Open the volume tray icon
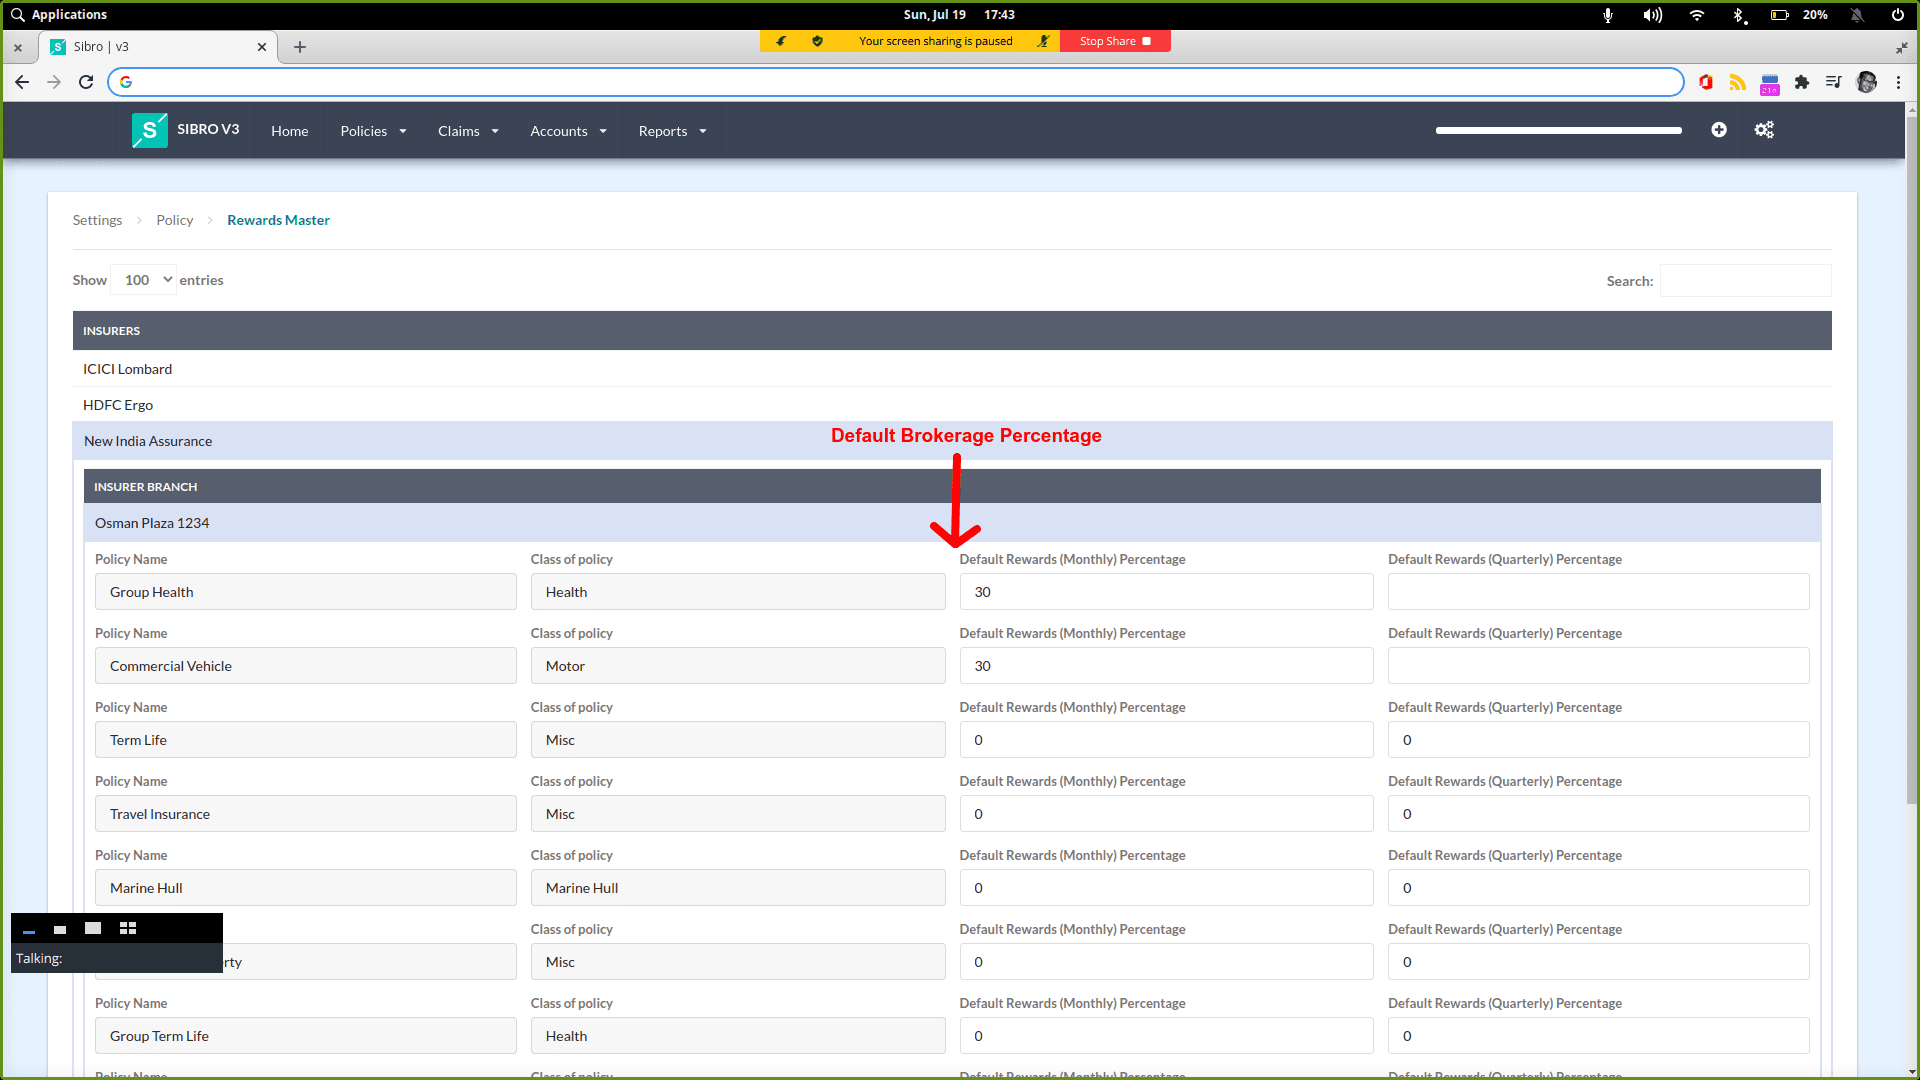 (1652, 15)
